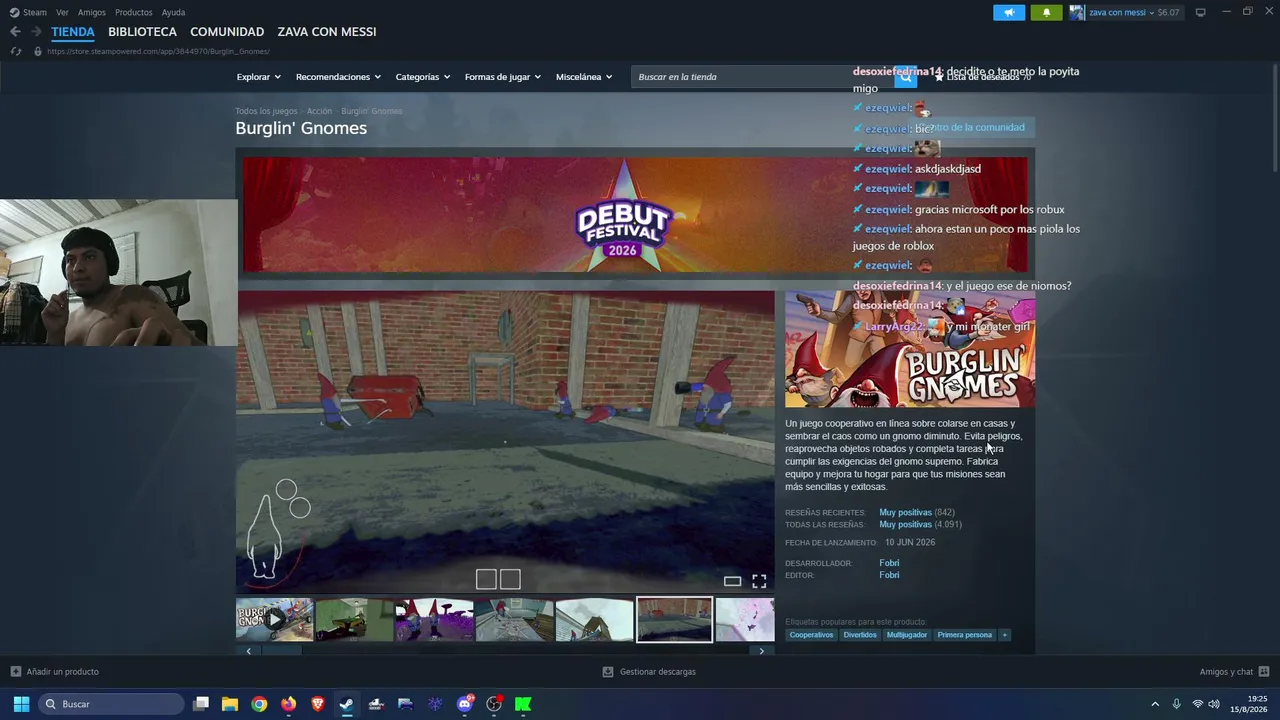
Task: Open Google Chrome from the taskbar
Action: pos(259,704)
